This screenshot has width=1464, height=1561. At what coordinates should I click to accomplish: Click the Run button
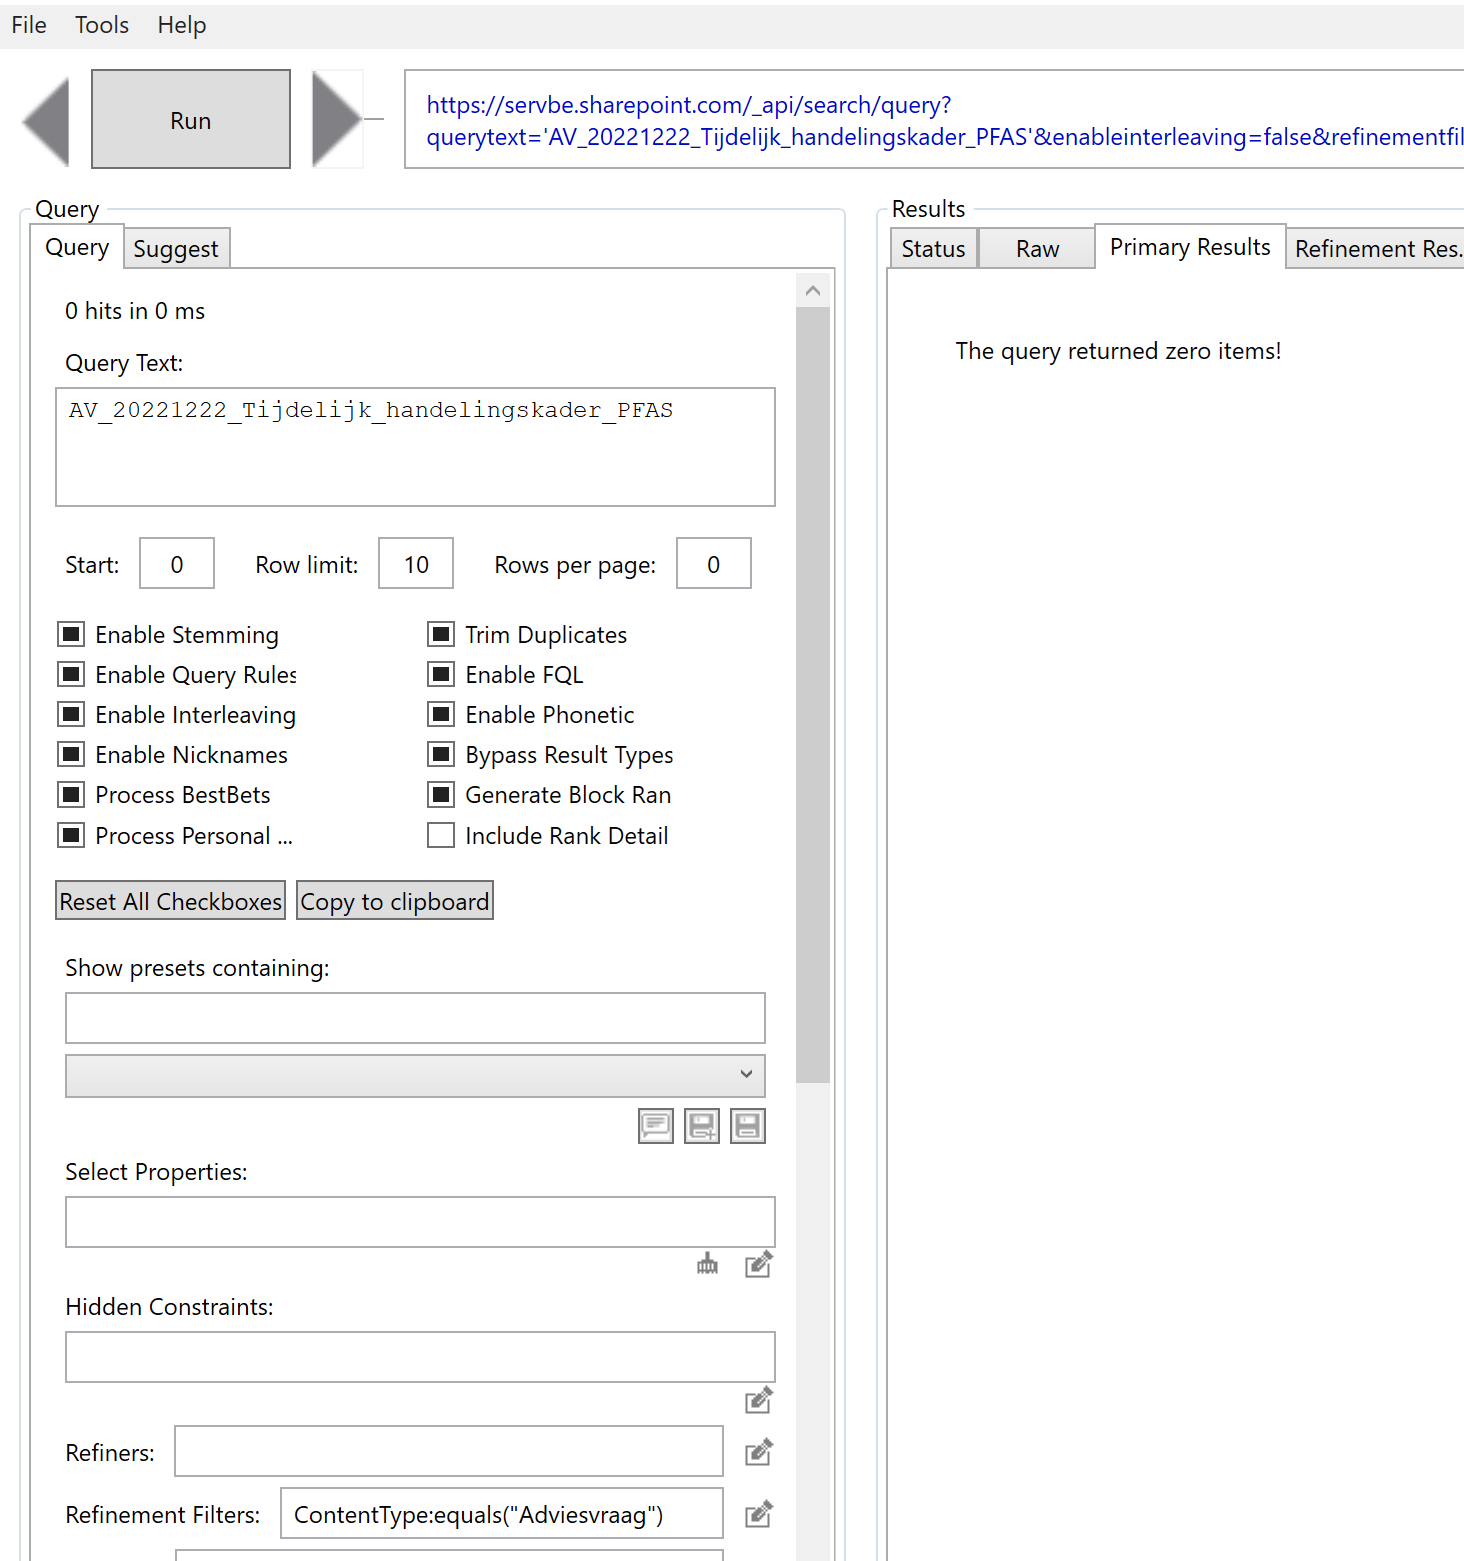click(191, 119)
